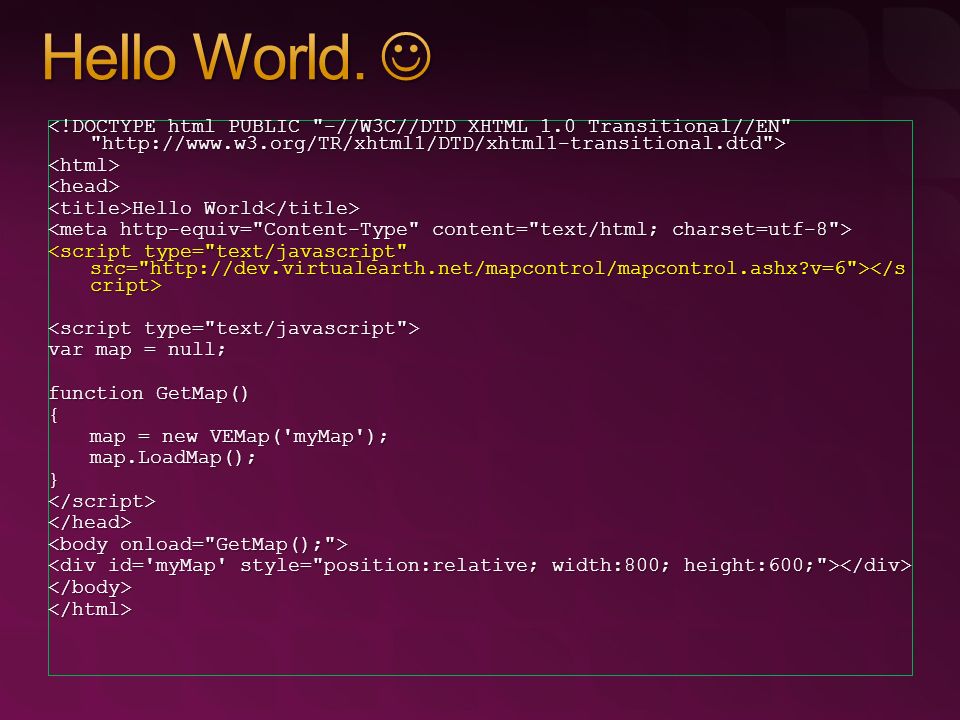Click the meta http-equiv Content-Type line

coord(450,230)
